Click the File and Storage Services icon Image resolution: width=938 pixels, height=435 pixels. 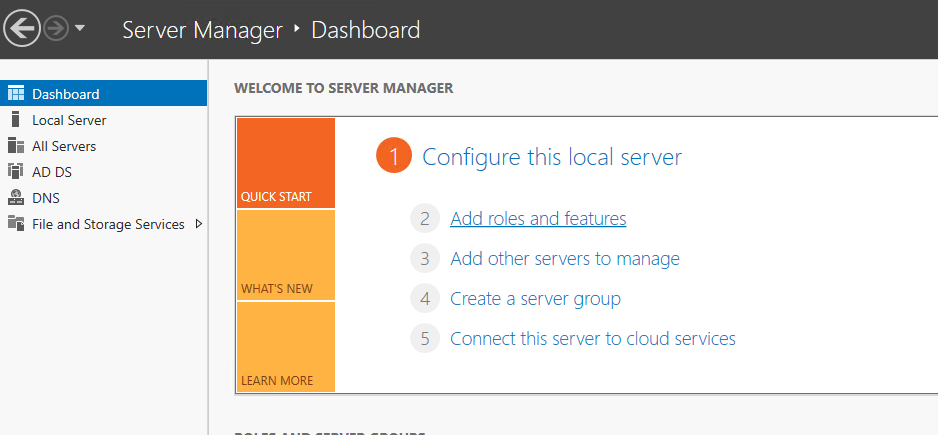tap(15, 224)
